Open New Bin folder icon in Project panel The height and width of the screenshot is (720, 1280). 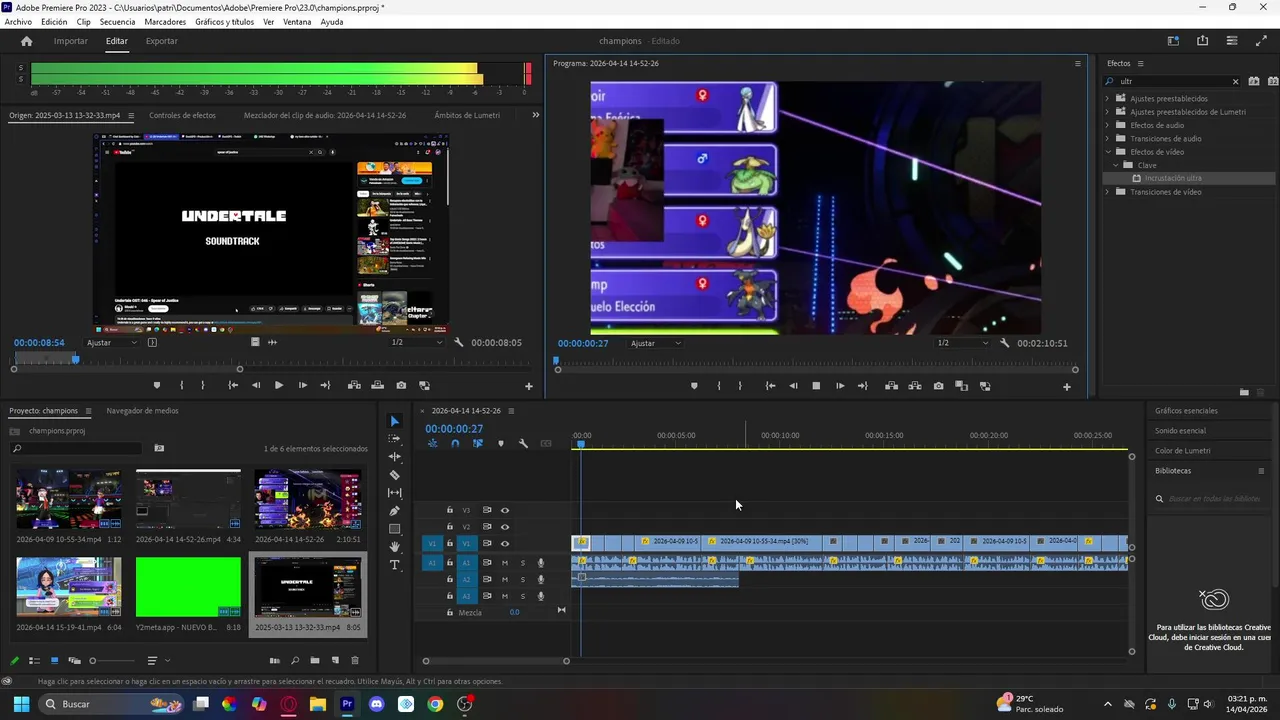click(315, 661)
